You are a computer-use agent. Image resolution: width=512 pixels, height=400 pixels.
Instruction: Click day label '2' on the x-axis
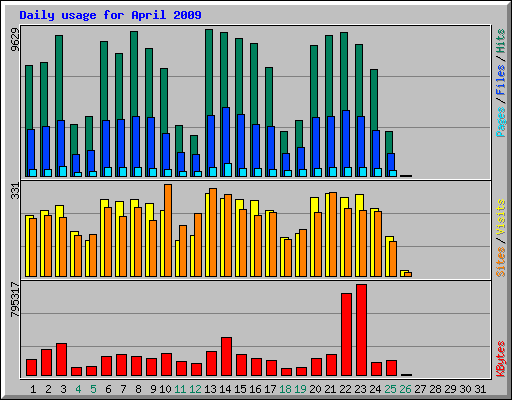[48, 389]
